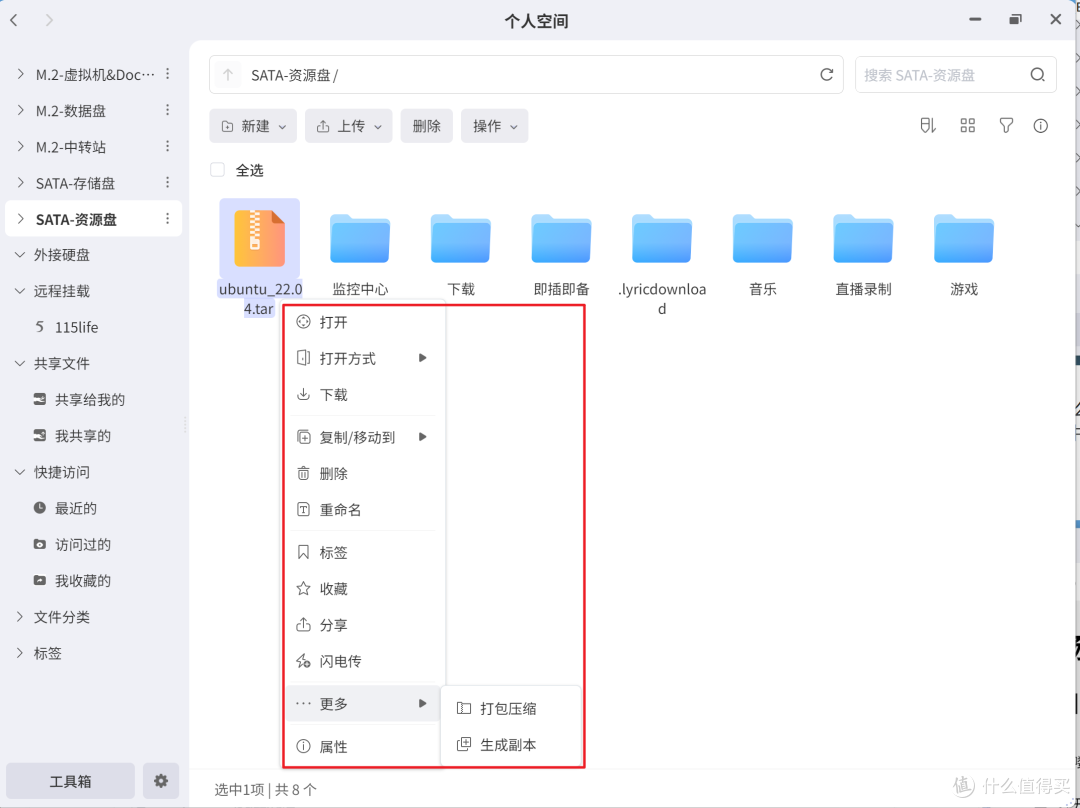1080x808 pixels.
Task: Go up one folder level arrow
Action: (228, 74)
